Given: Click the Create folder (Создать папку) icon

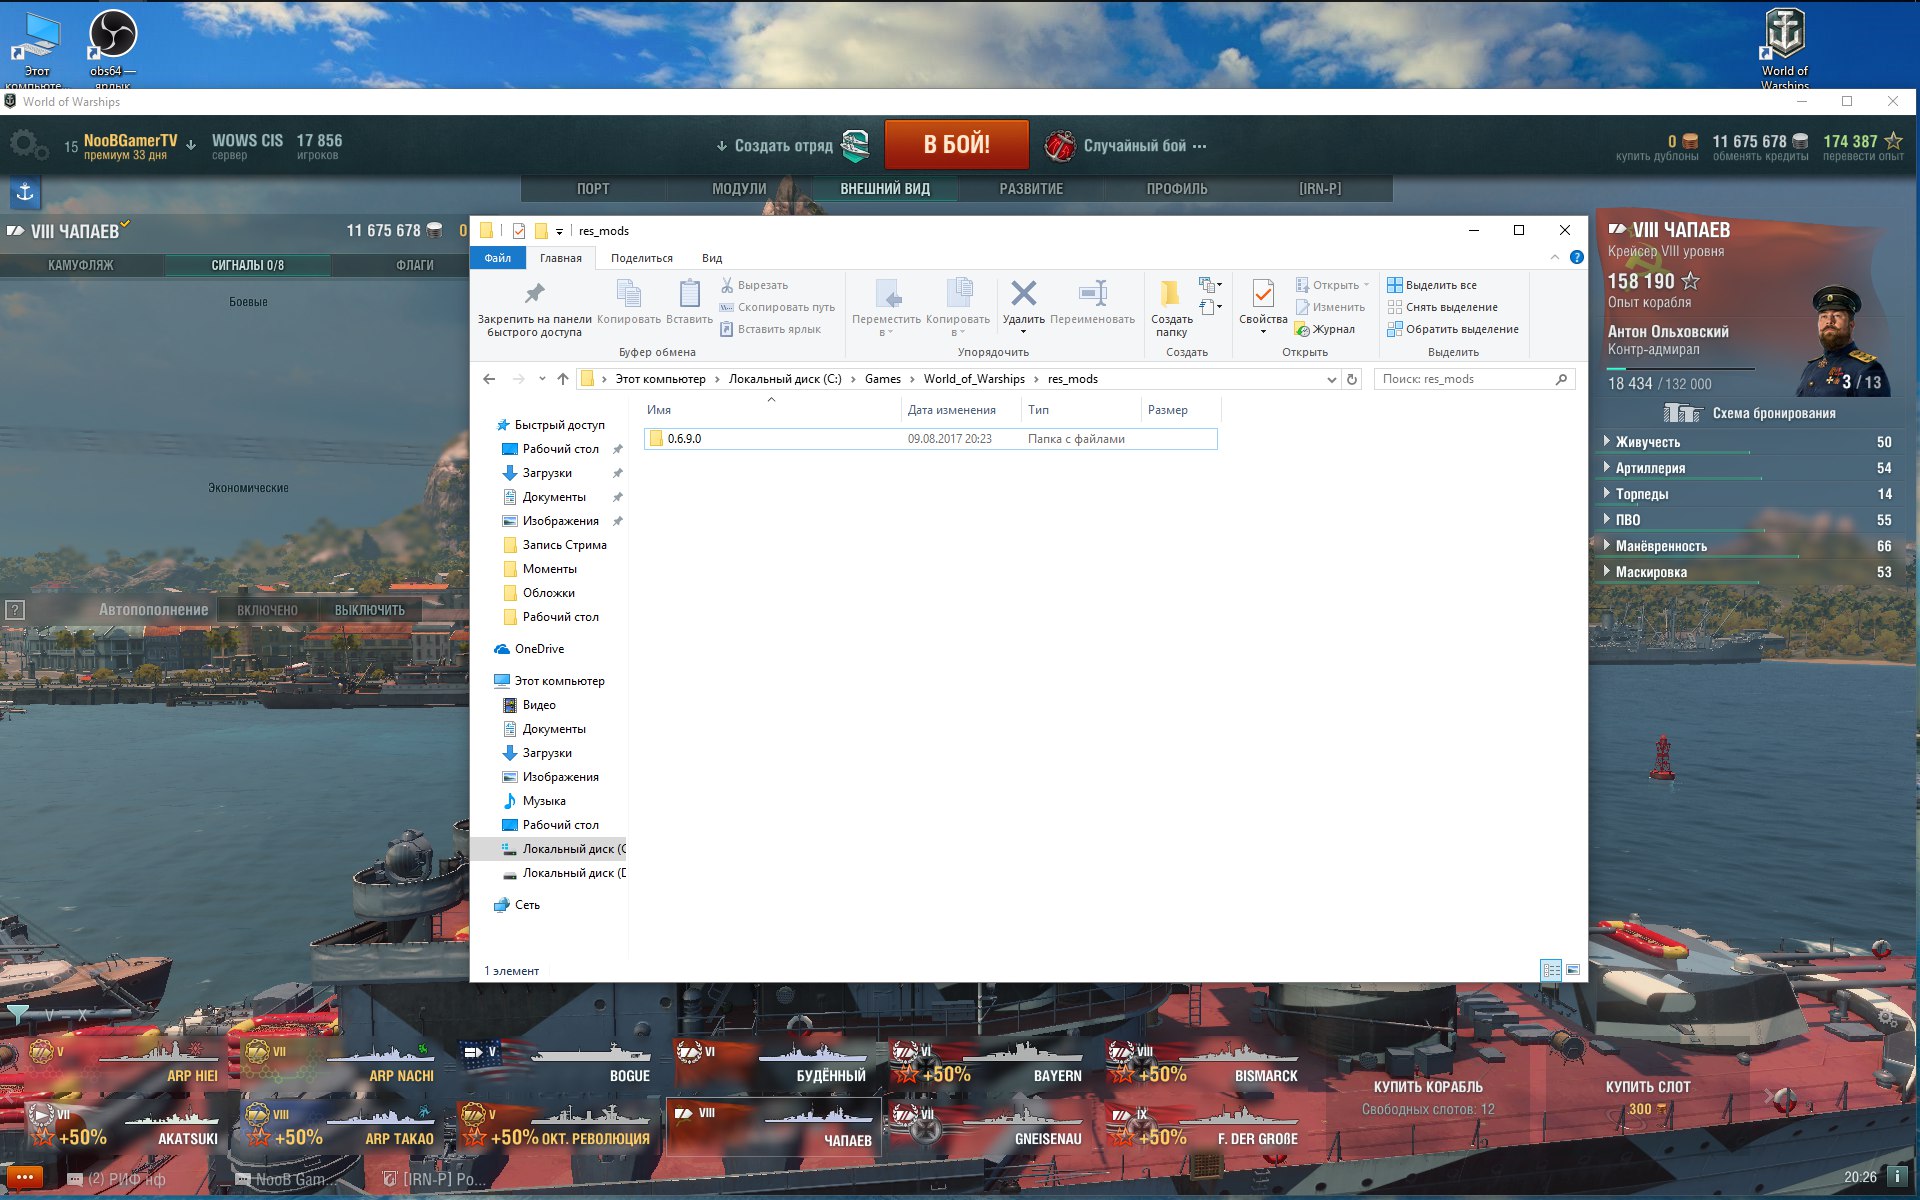Looking at the screenshot, I should coord(1170,293).
